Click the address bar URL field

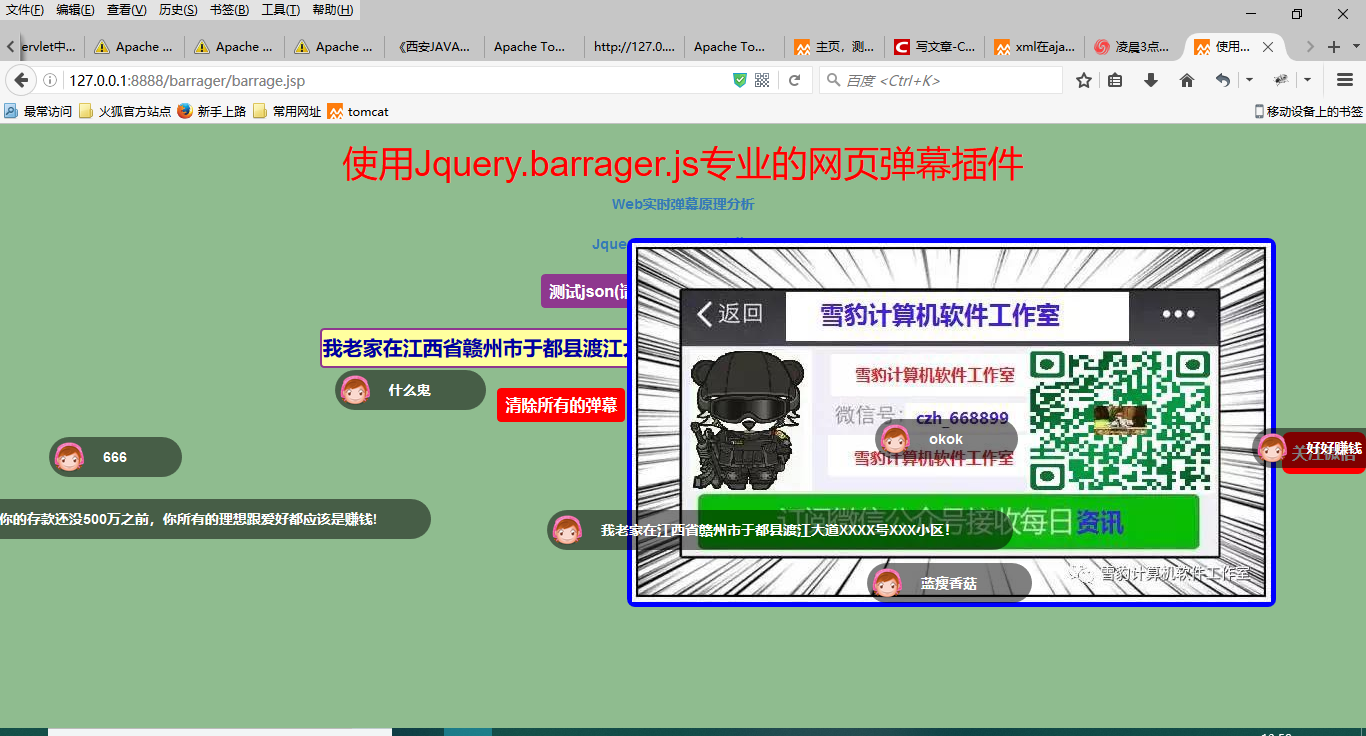(x=398, y=80)
